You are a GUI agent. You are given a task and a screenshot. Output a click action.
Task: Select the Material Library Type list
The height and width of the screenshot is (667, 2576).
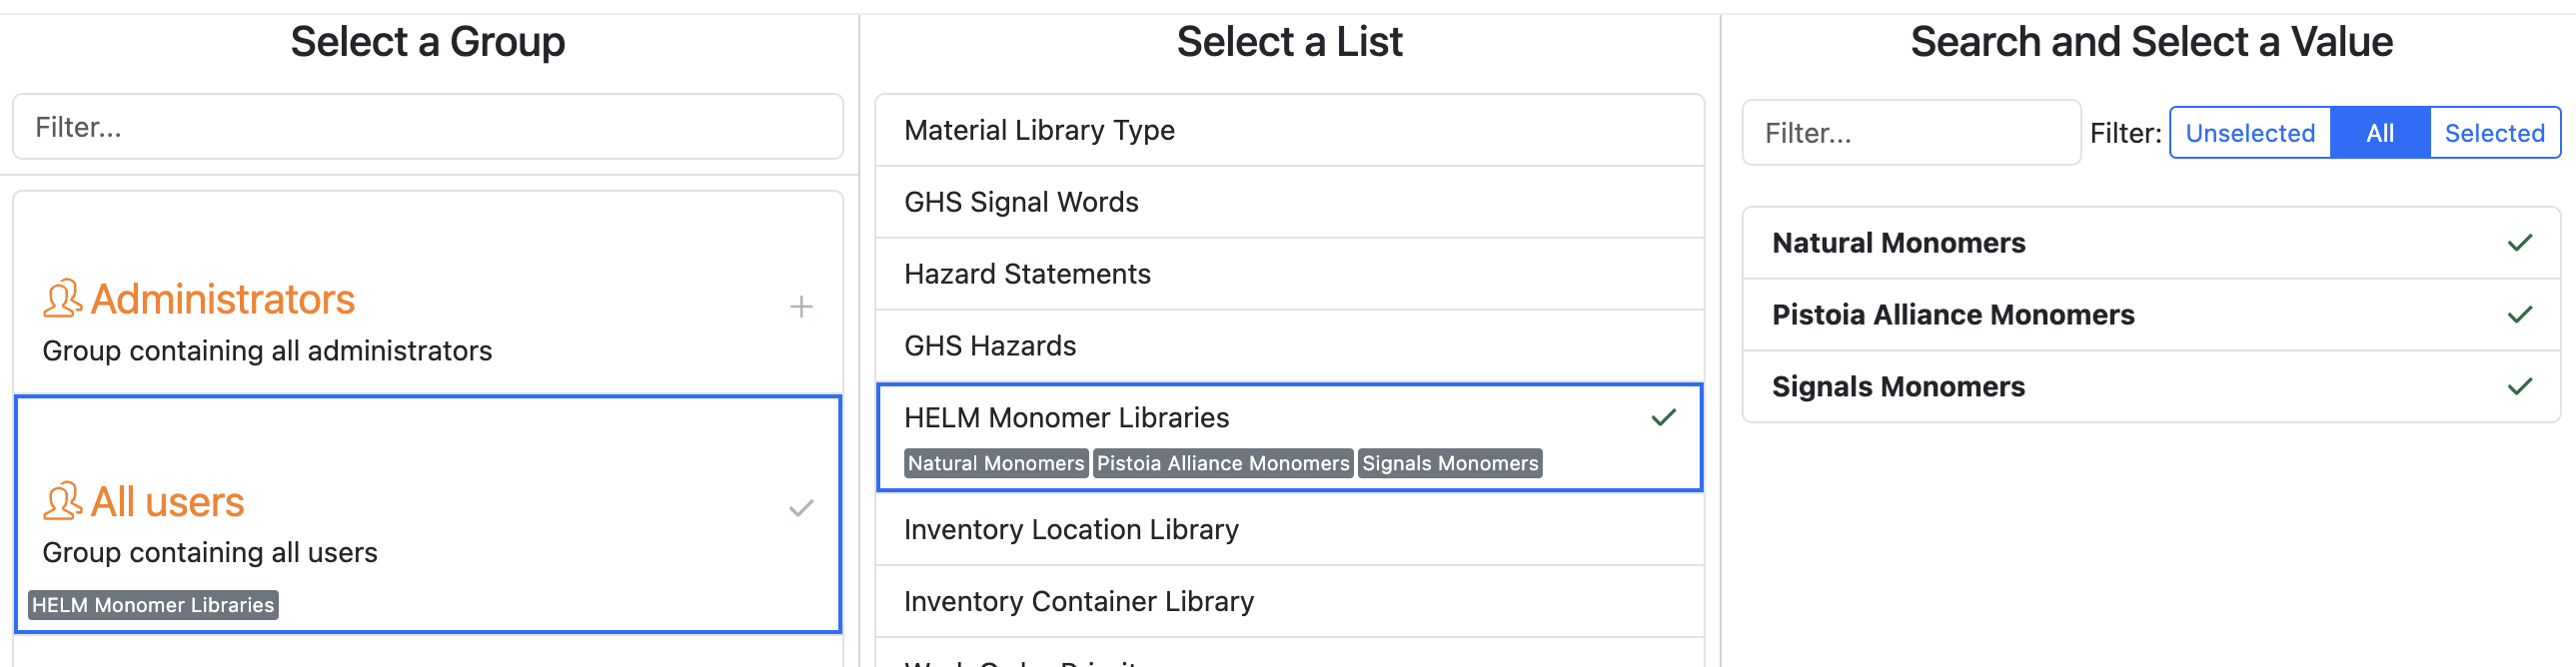pos(1289,131)
